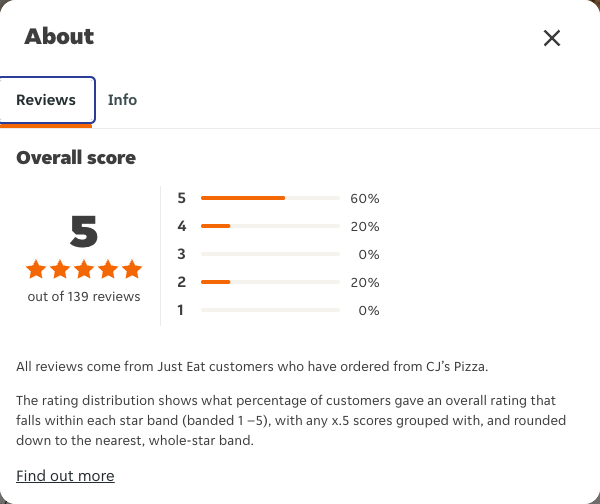600x504 pixels.
Task: Open the Find out more link
Action: pyautogui.click(x=65, y=476)
